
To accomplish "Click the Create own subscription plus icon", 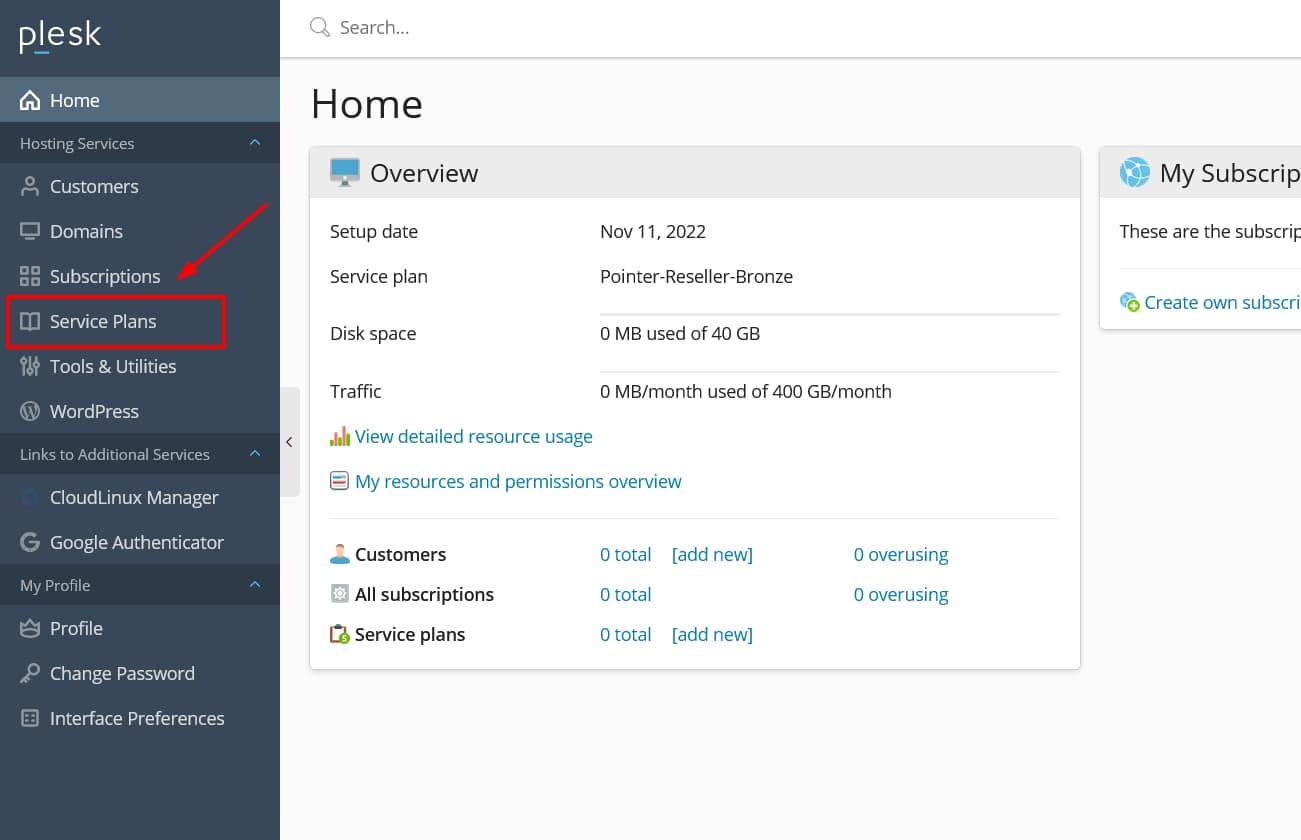I will [x=1130, y=302].
